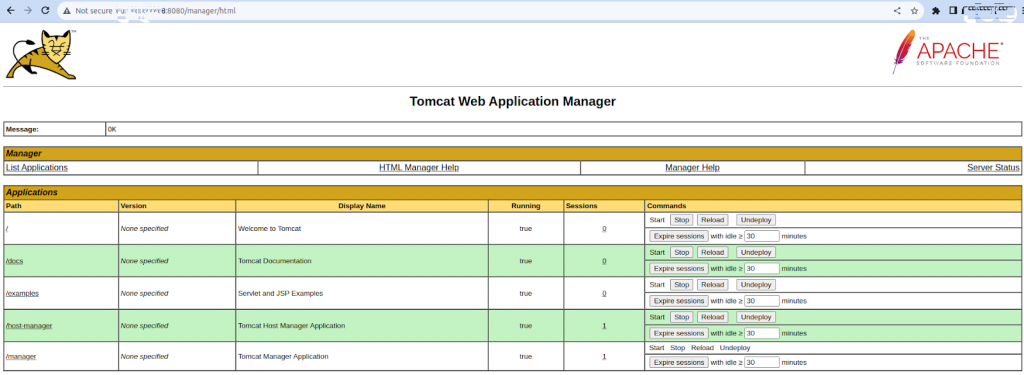Viewport: 1024px width, 375px height.
Task: Stop the /host-manager application
Action: (681, 317)
